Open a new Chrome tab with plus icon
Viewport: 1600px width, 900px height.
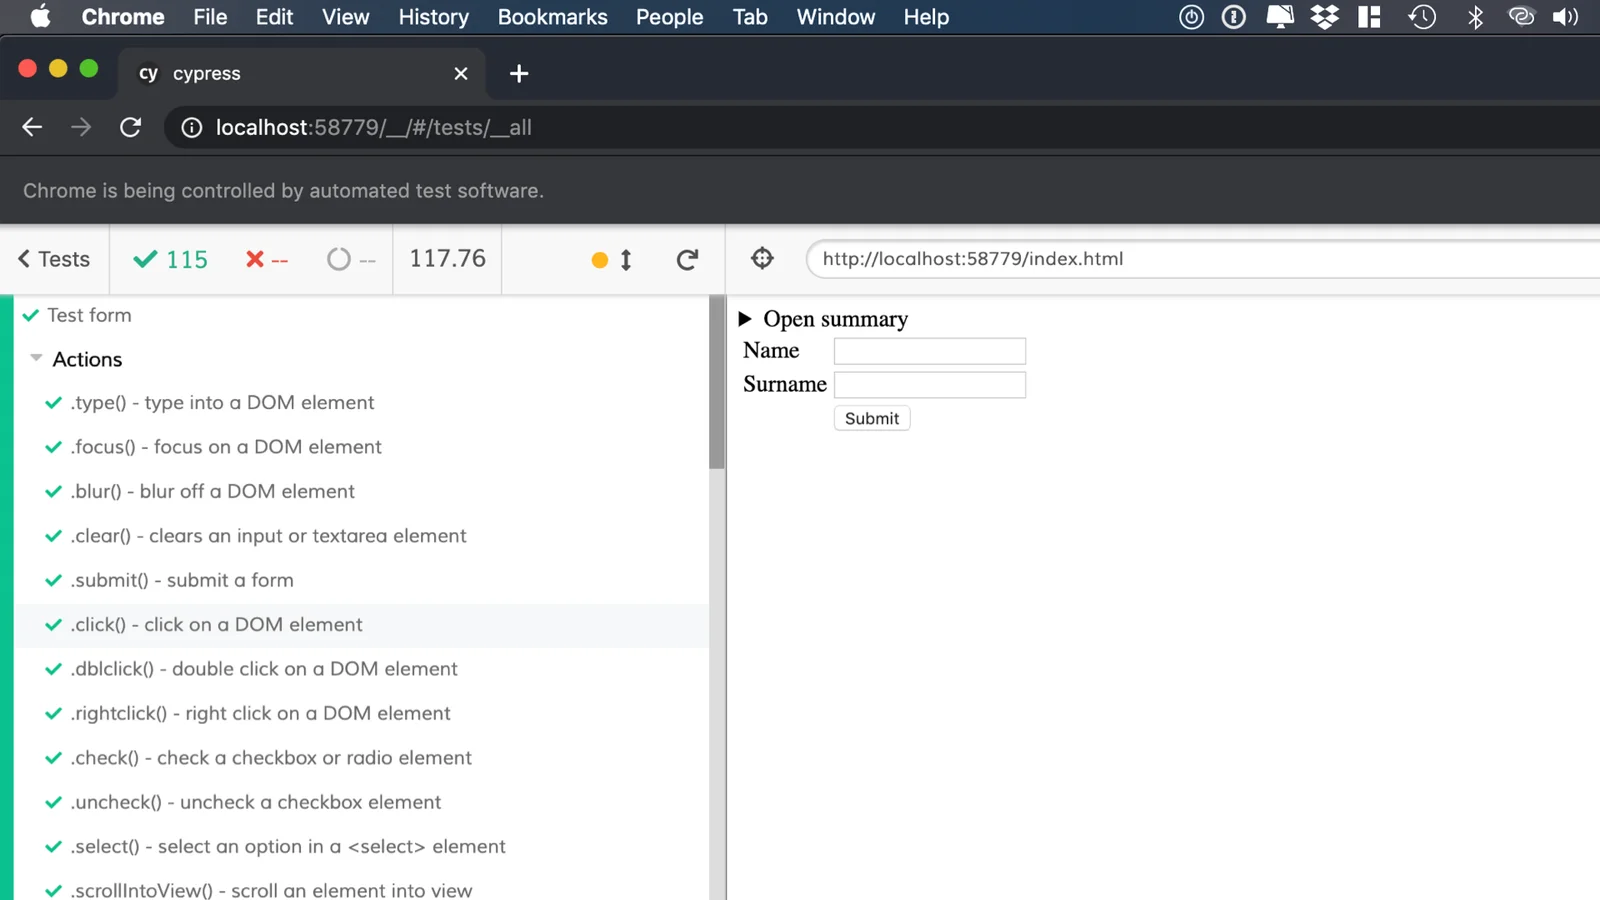pyautogui.click(x=519, y=74)
